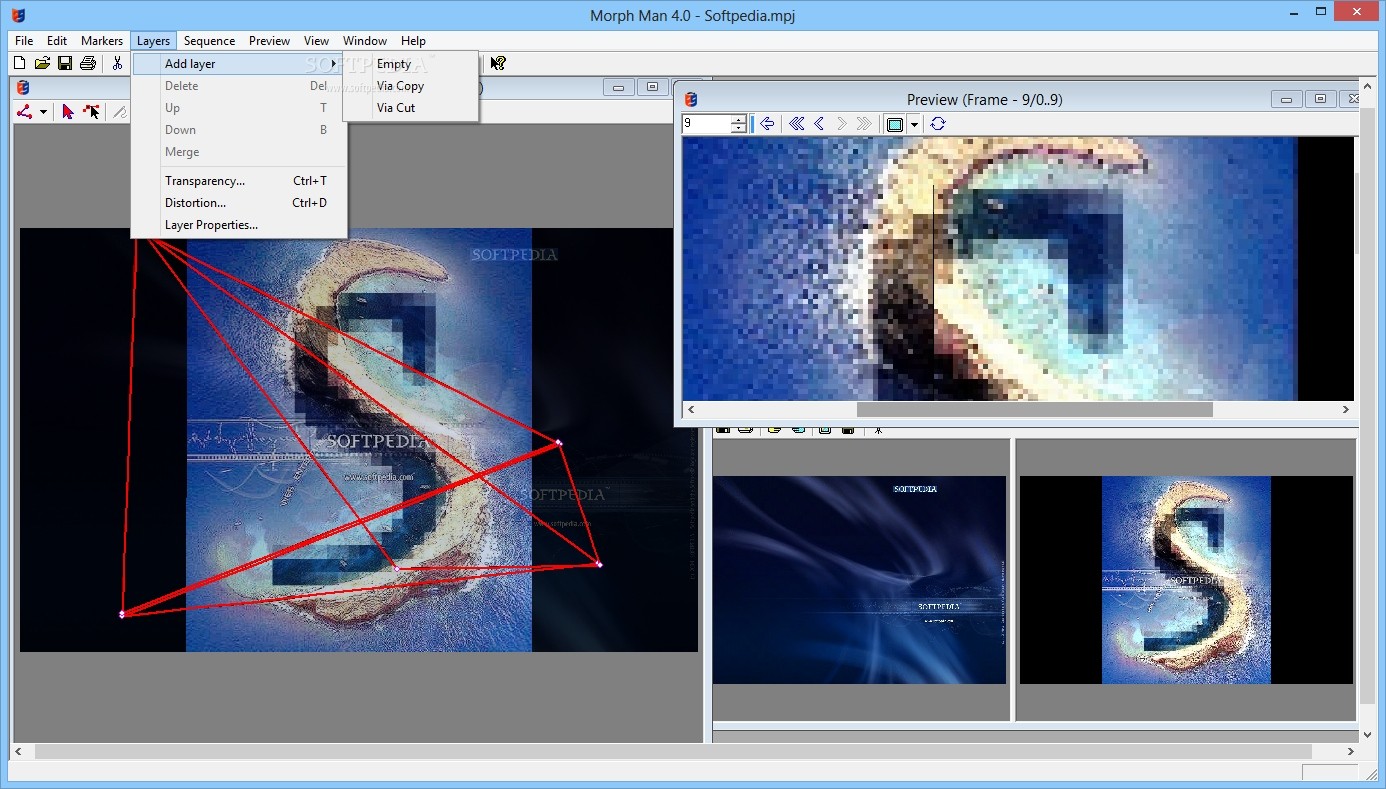
Task: Click the marker point near the S bottom
Action: pyautogui.click(x=395, y=568)
